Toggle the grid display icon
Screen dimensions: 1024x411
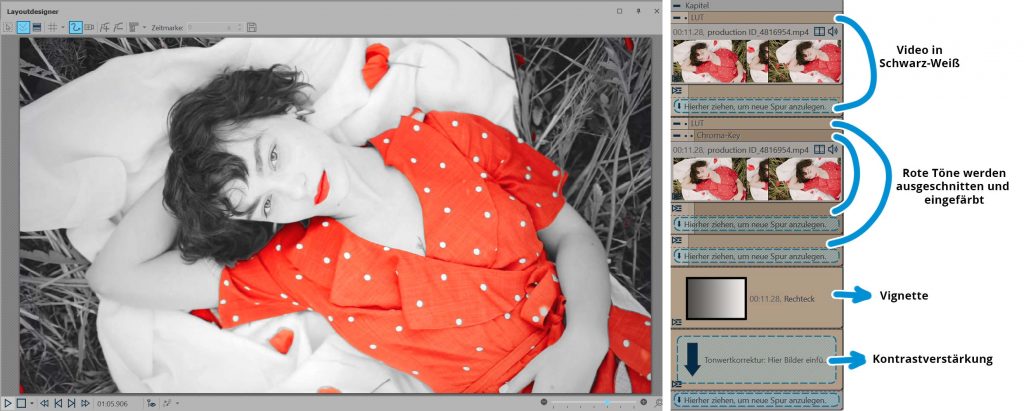click(x=50, y=27)
